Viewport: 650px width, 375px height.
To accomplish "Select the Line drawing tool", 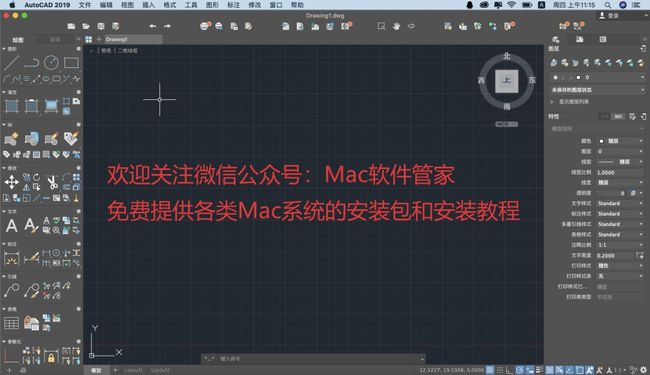I will click(x=12, y=63).
